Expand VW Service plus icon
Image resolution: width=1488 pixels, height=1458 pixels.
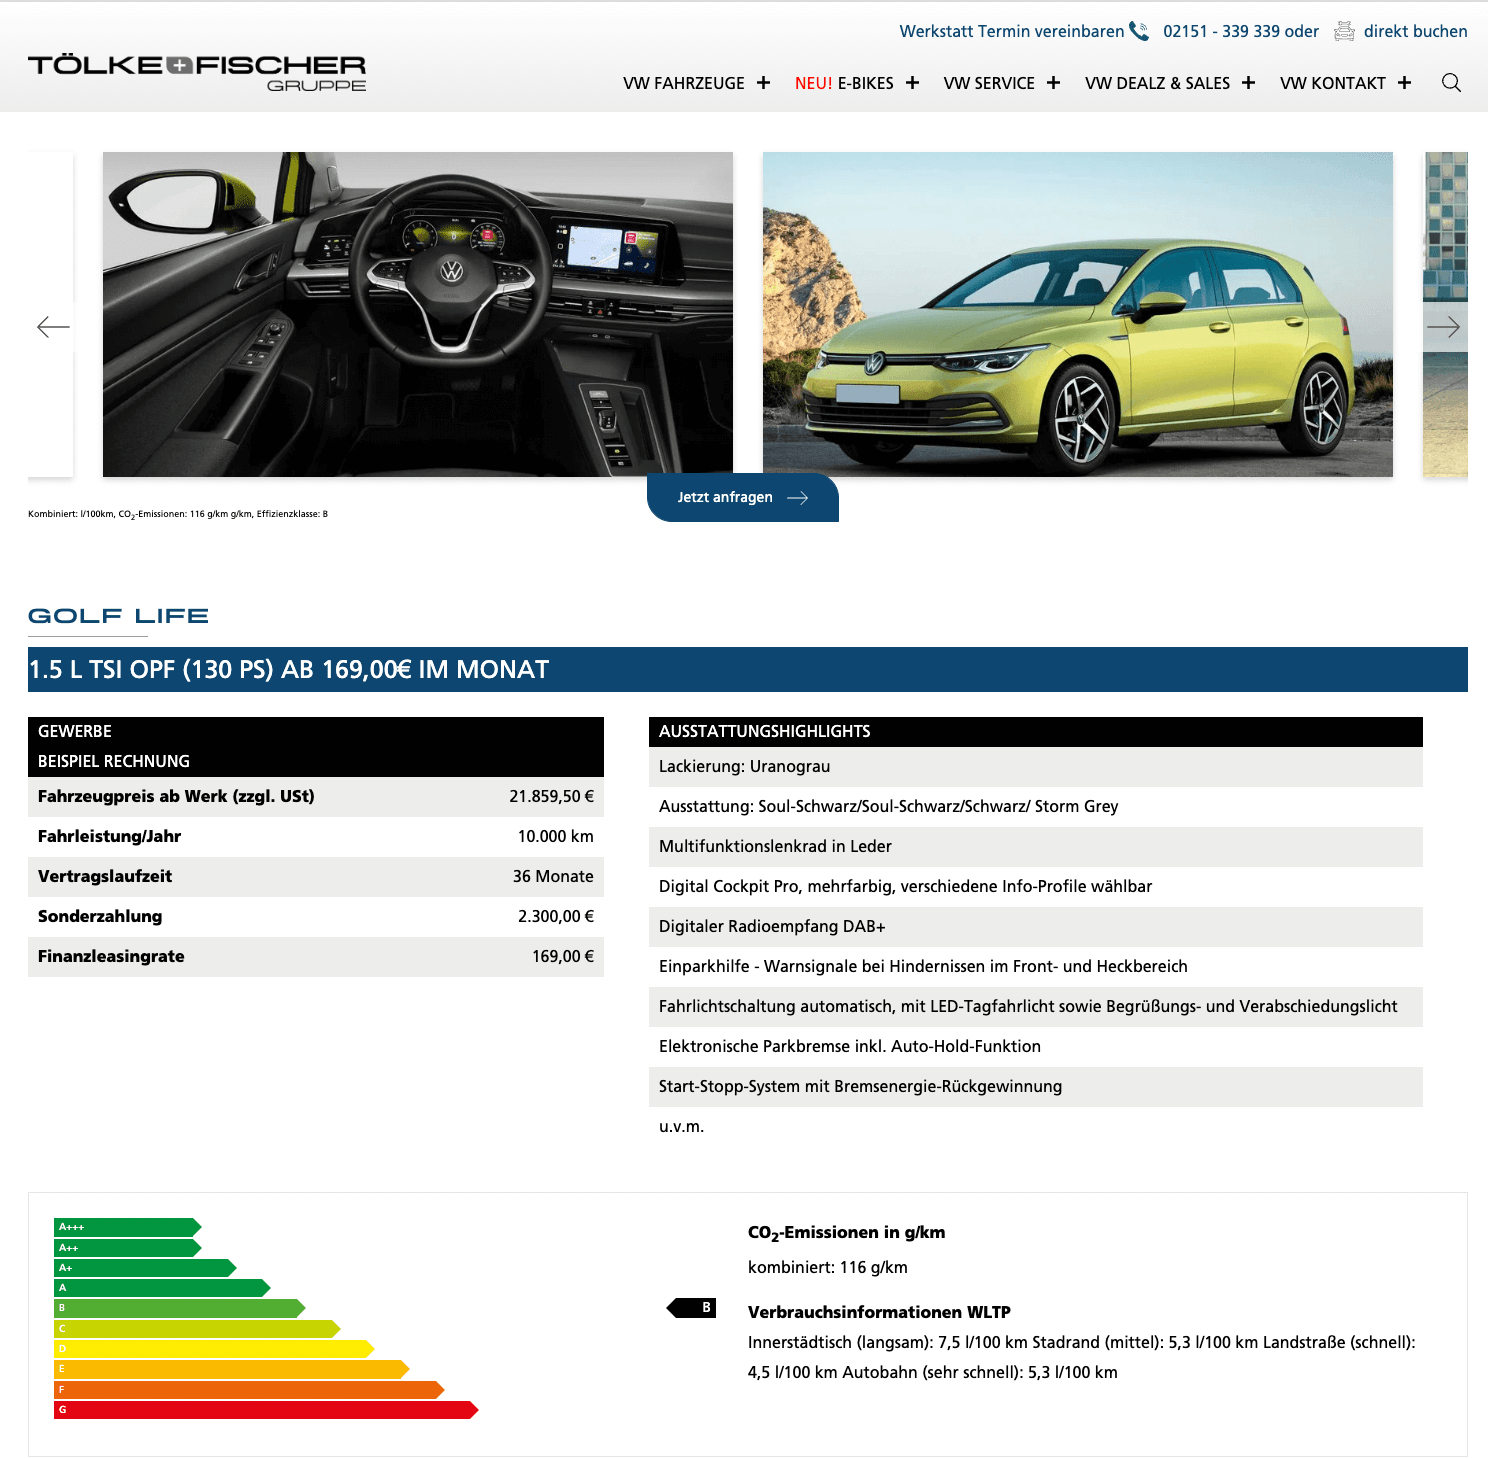(x=1053, y=83)
